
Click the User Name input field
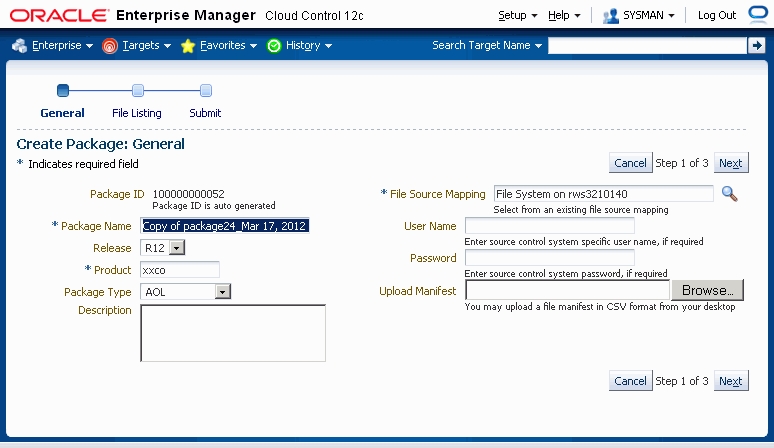550,226
